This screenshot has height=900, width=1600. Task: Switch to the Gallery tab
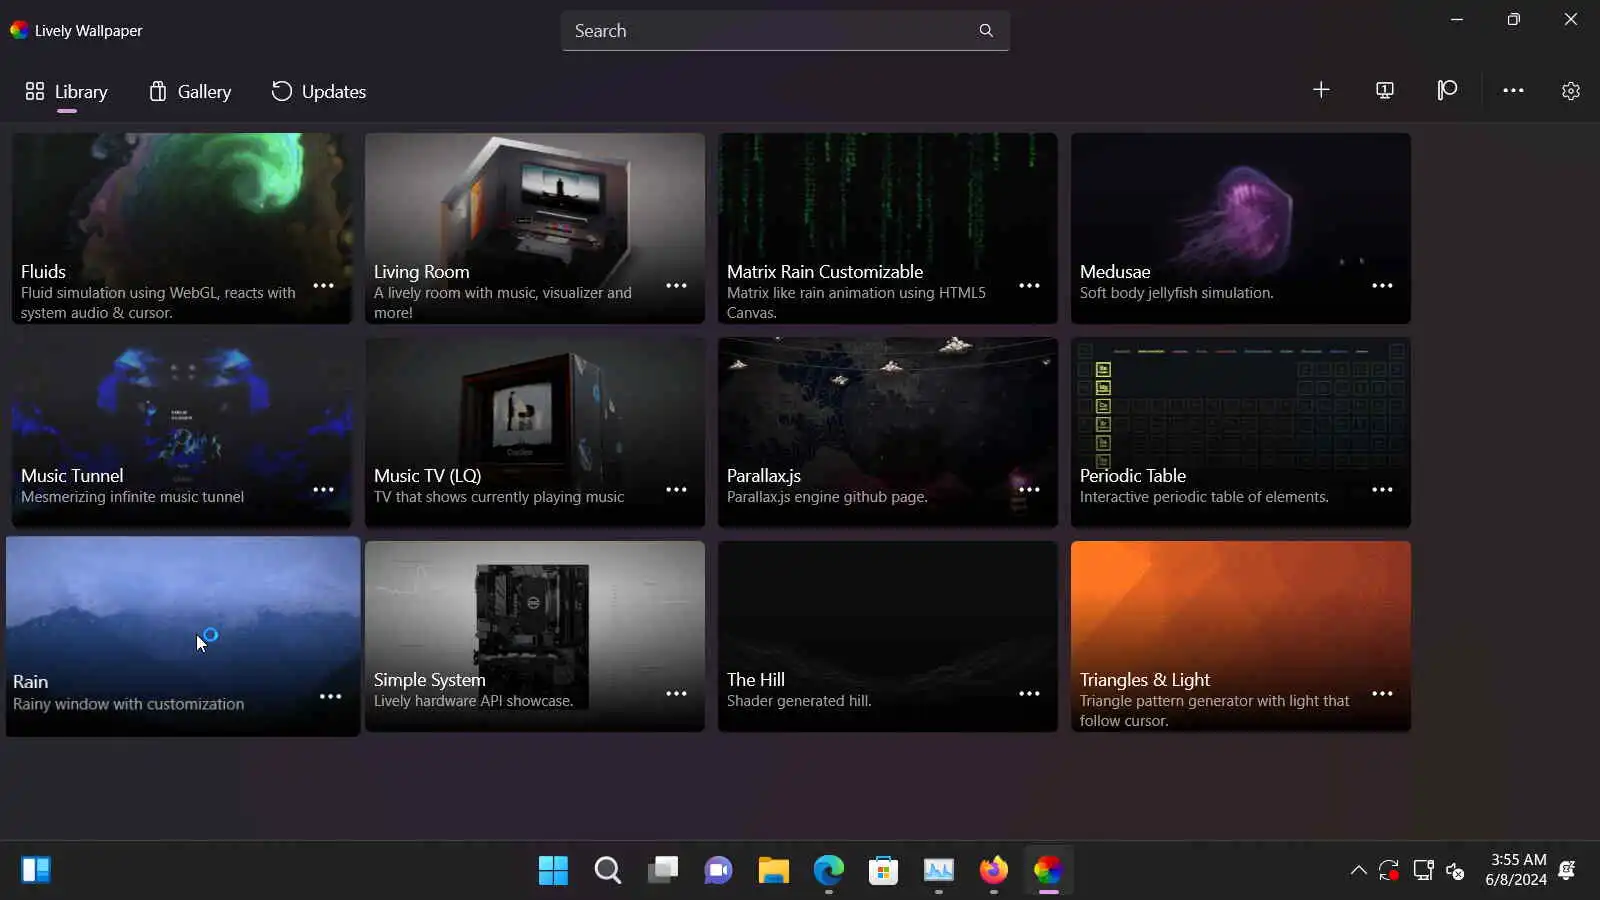pyautogui.click(x=190, y=92)
